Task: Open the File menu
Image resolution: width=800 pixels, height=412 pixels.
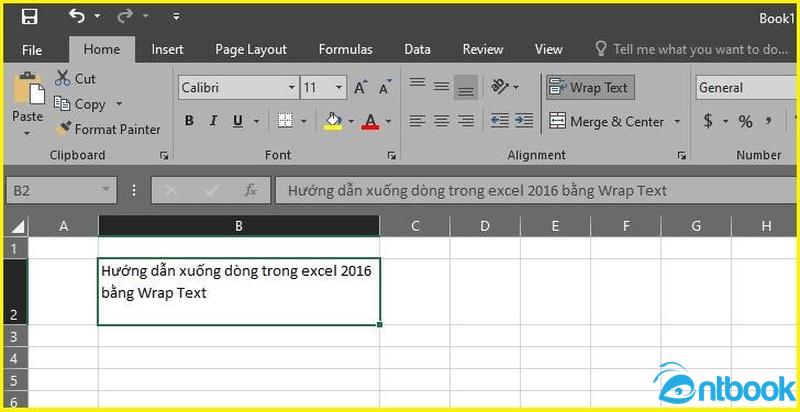Action: (32, 50)
